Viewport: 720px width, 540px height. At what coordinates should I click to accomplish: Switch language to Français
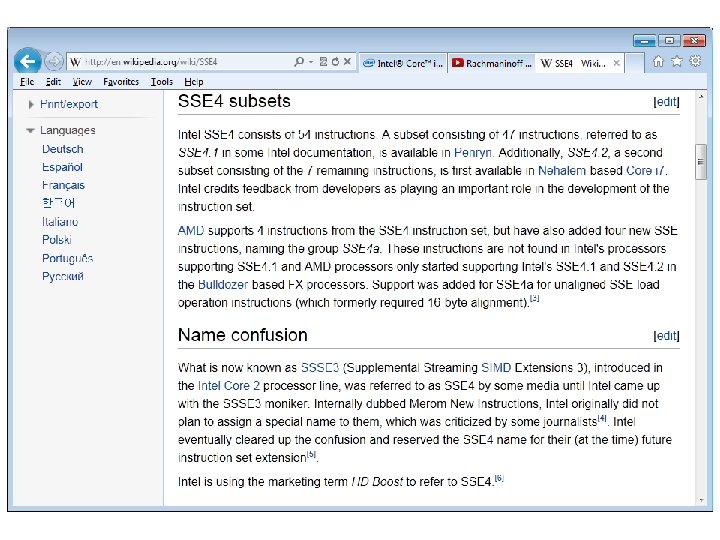click(63, 185)
